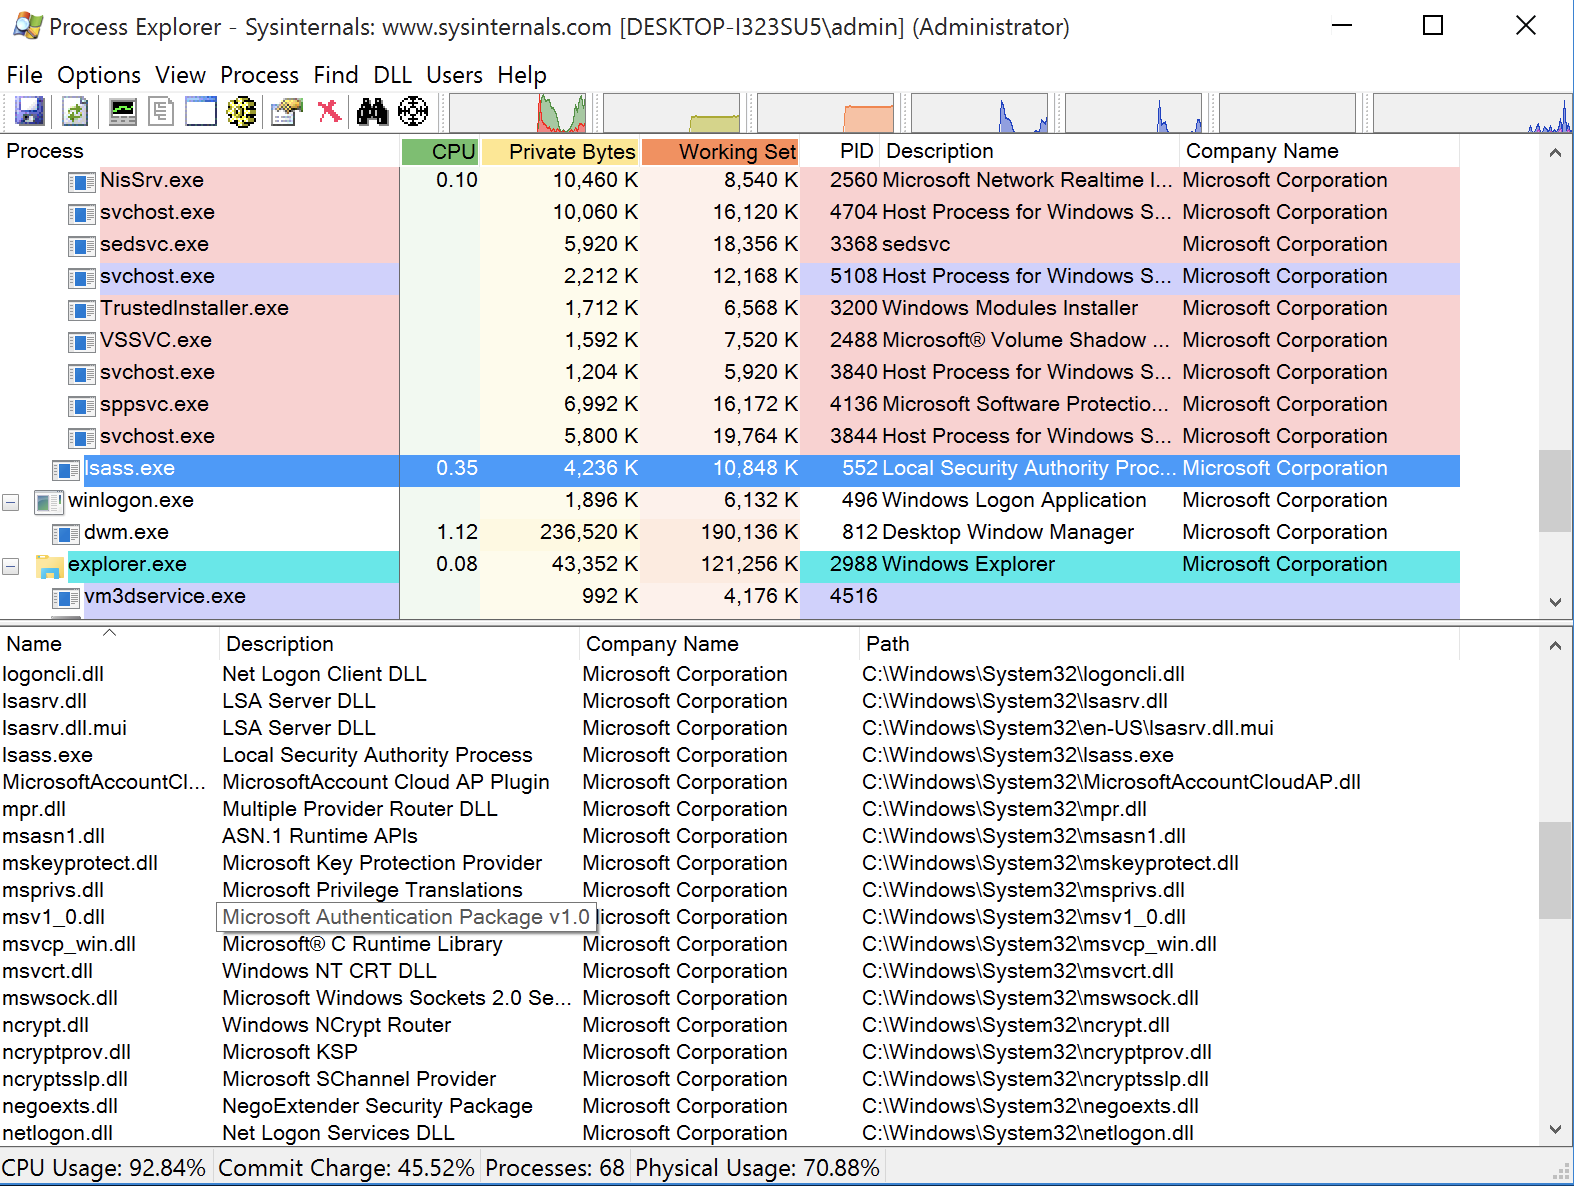Click the red X Kill Process icon

[329, 111]
